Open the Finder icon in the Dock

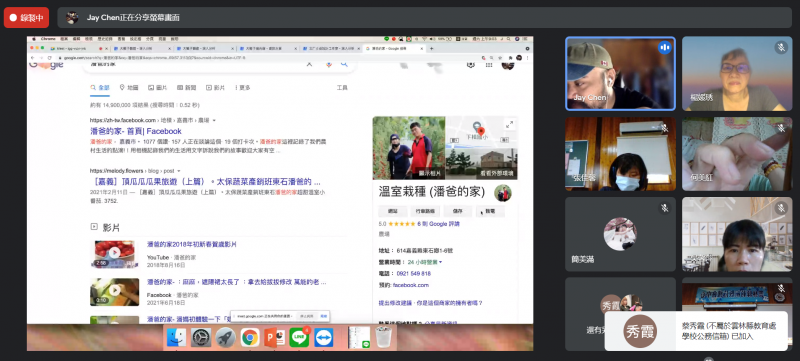point(177,338)
